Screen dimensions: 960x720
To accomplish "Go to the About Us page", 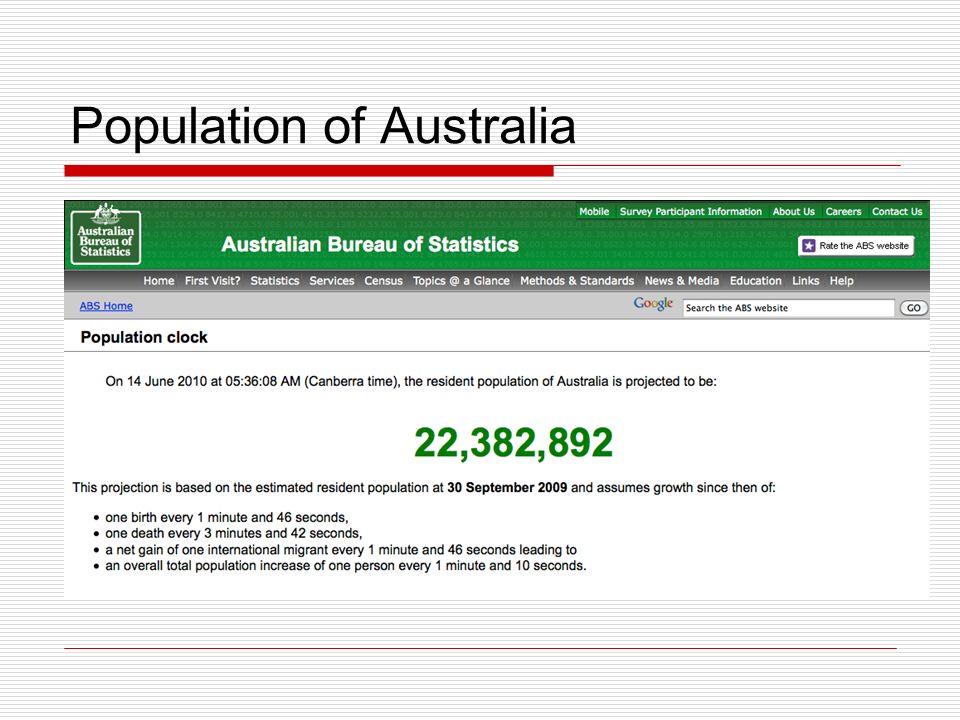I will 793,211.
